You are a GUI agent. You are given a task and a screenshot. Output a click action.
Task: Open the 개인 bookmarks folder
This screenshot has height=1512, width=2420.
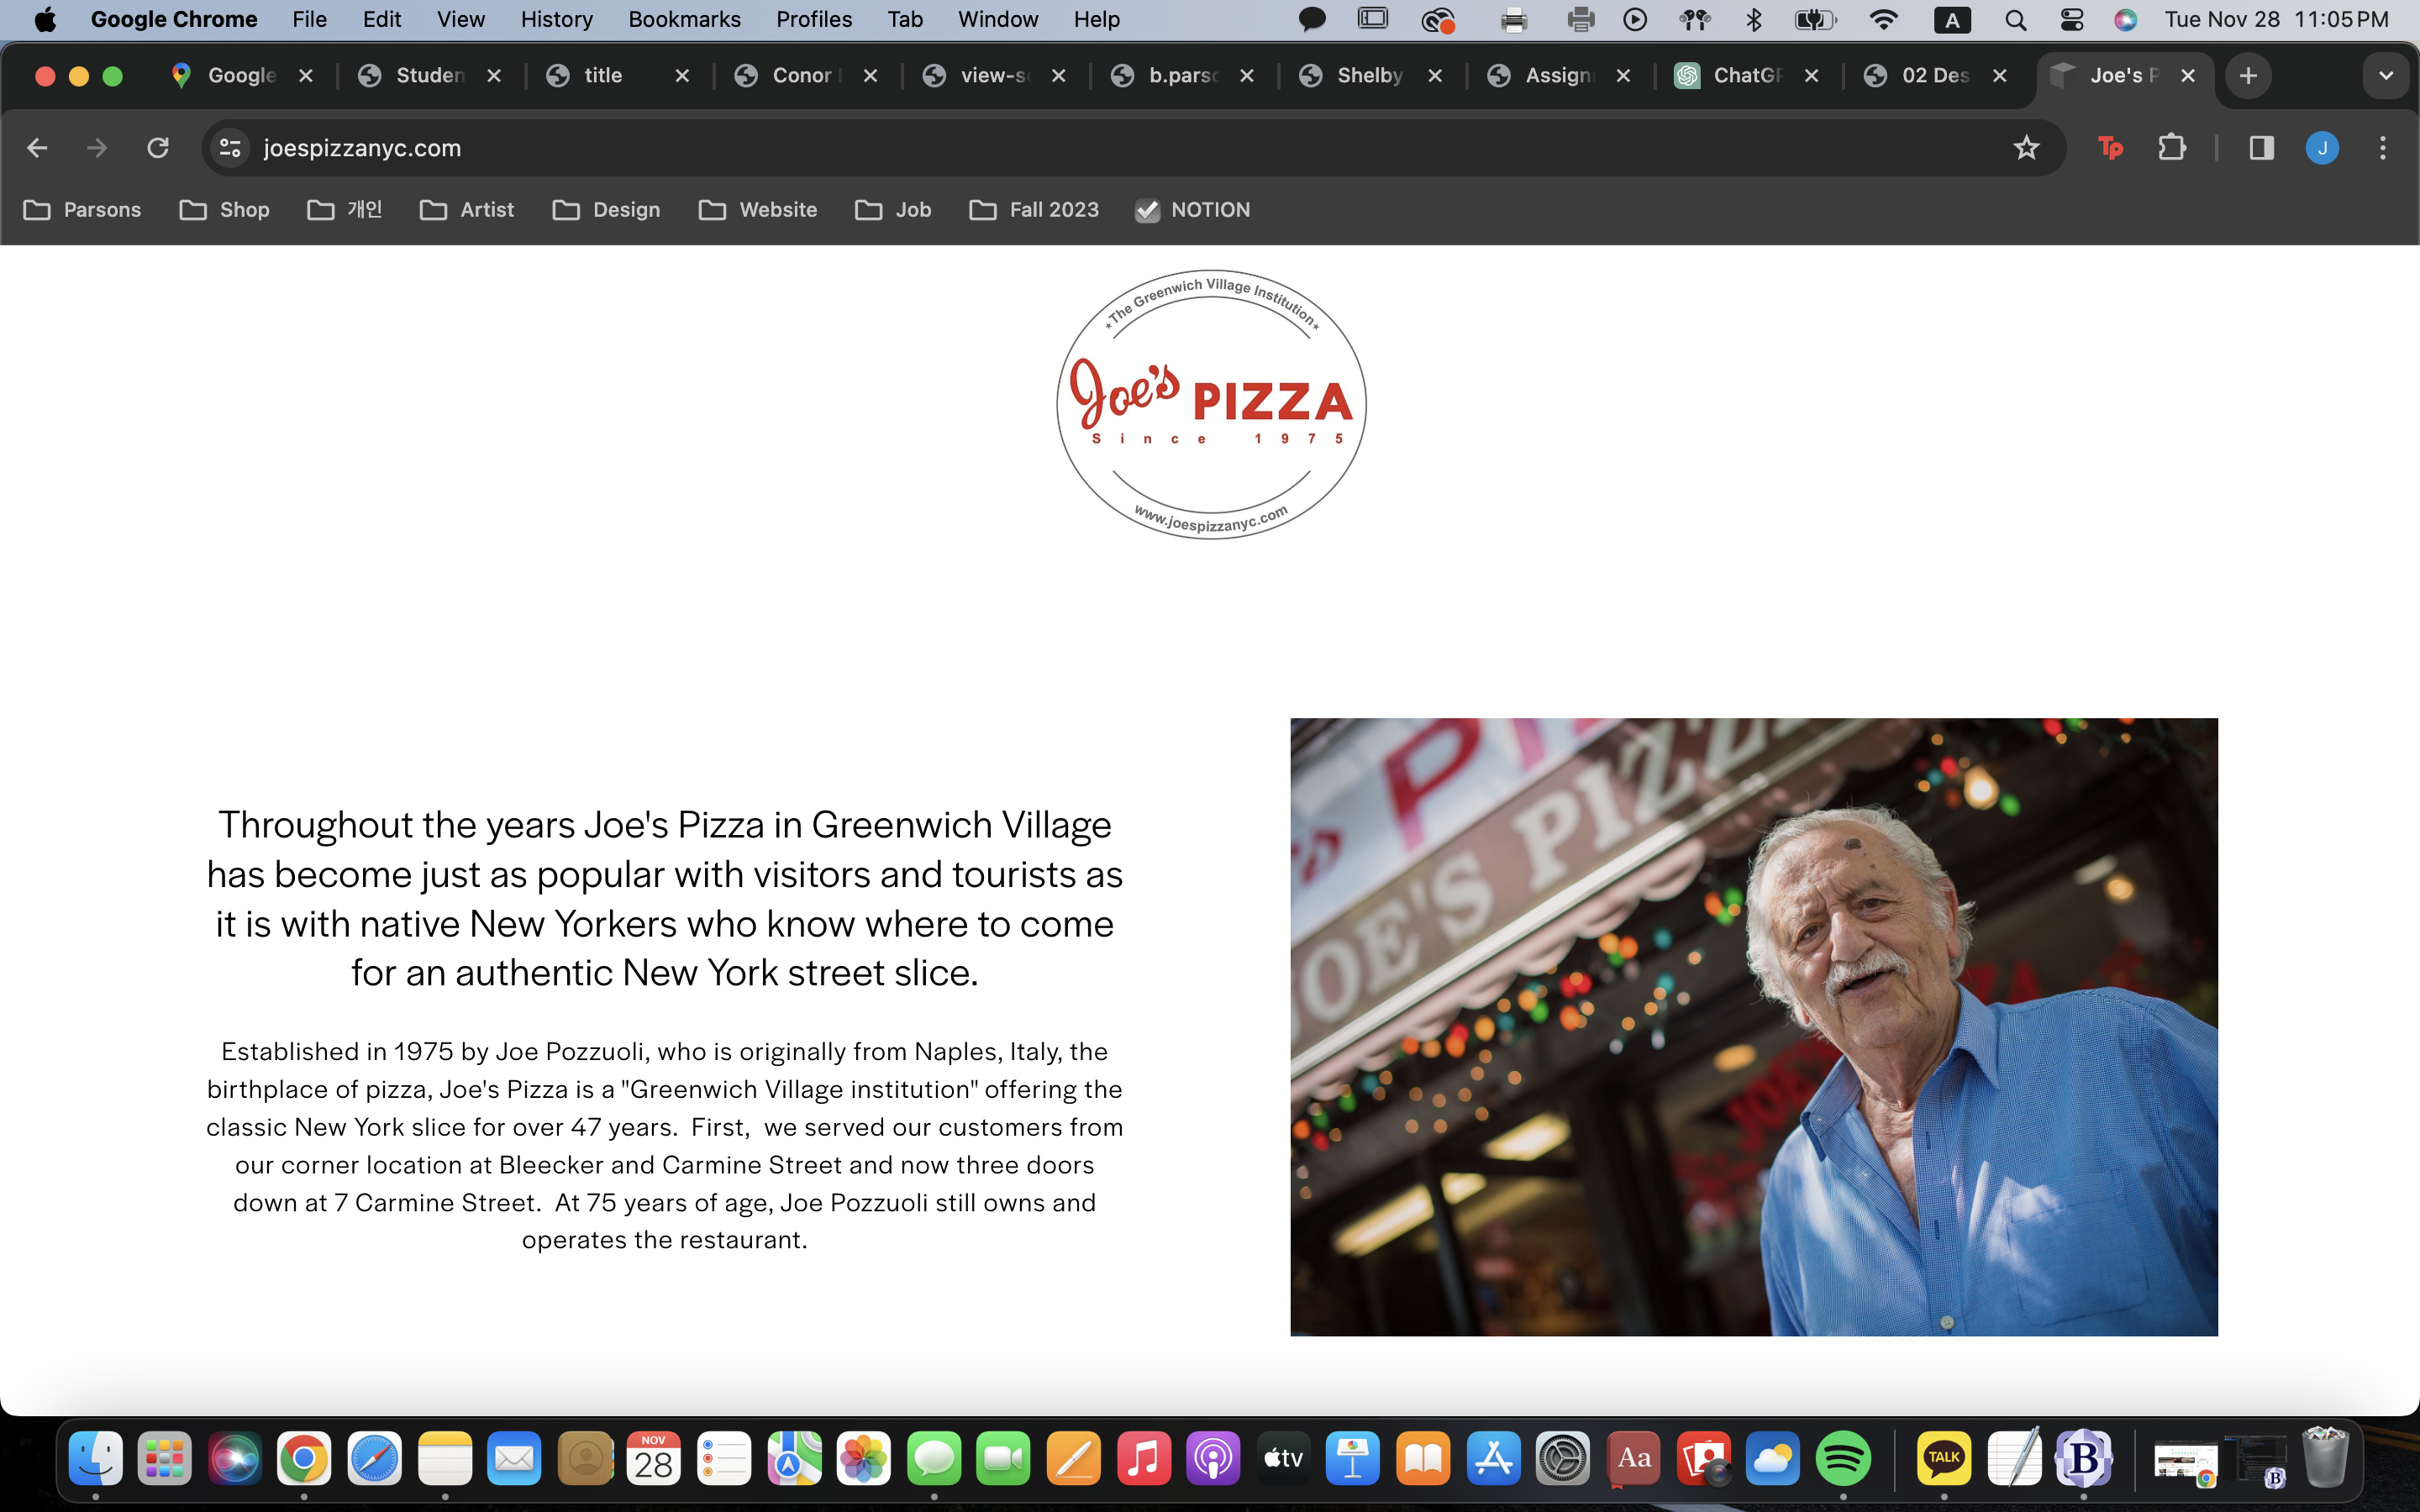pyautogui.click(x=345, y=210)
